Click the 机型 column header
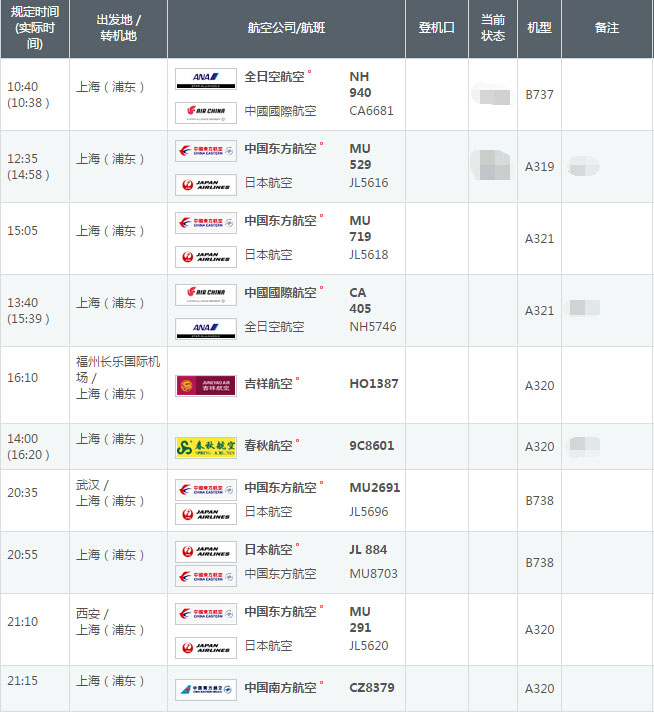 [539, 28]
